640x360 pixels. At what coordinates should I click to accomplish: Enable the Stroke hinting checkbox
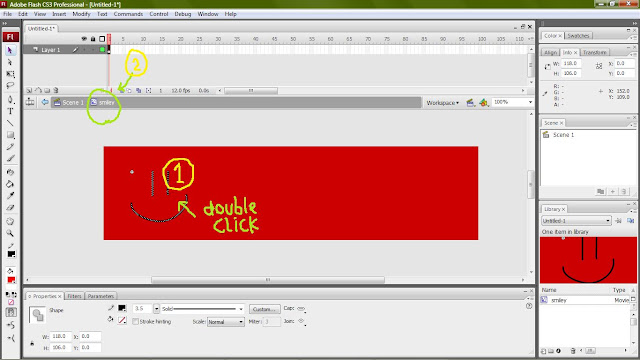(x=136, y=322)
